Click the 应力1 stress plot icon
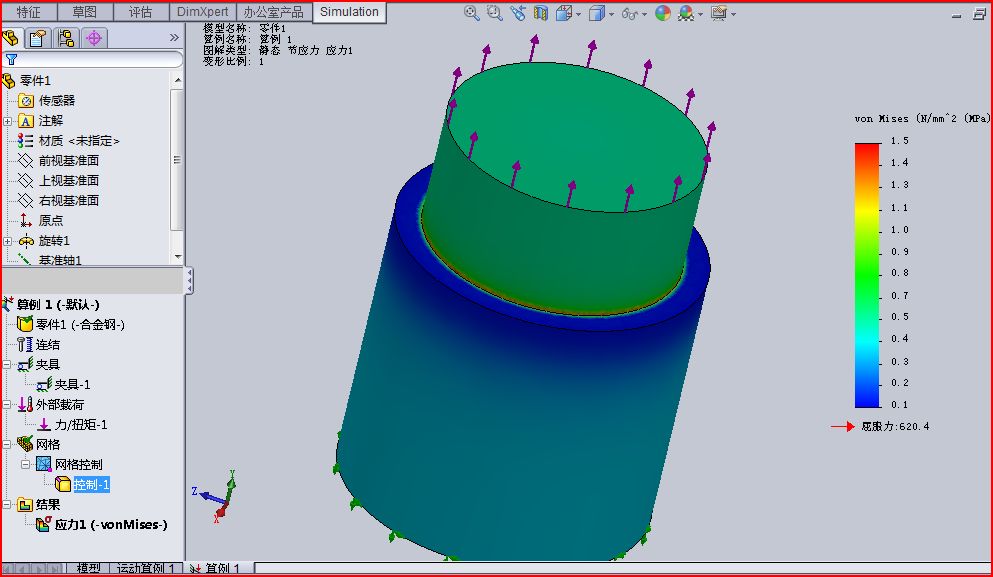 pyautogui.click(x=44, y=524)
